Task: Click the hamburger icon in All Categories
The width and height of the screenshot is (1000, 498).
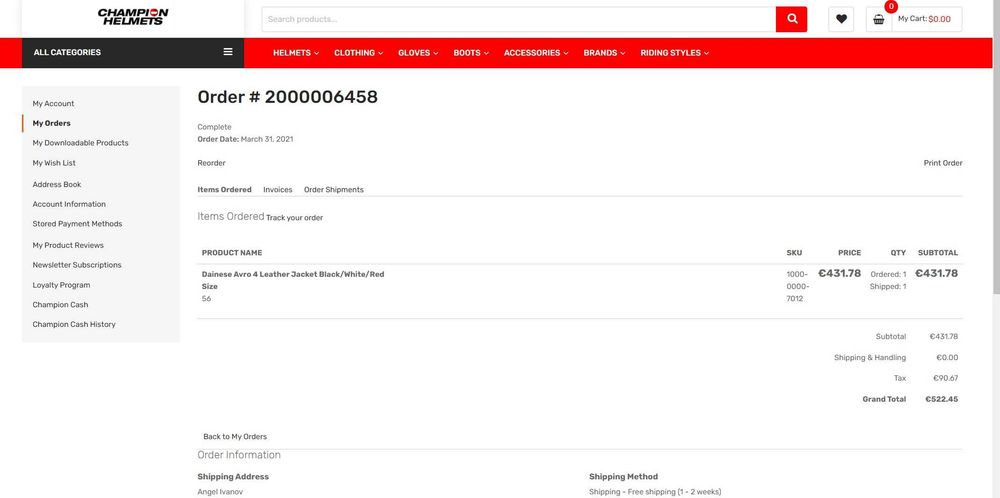Action: [228, 52]
